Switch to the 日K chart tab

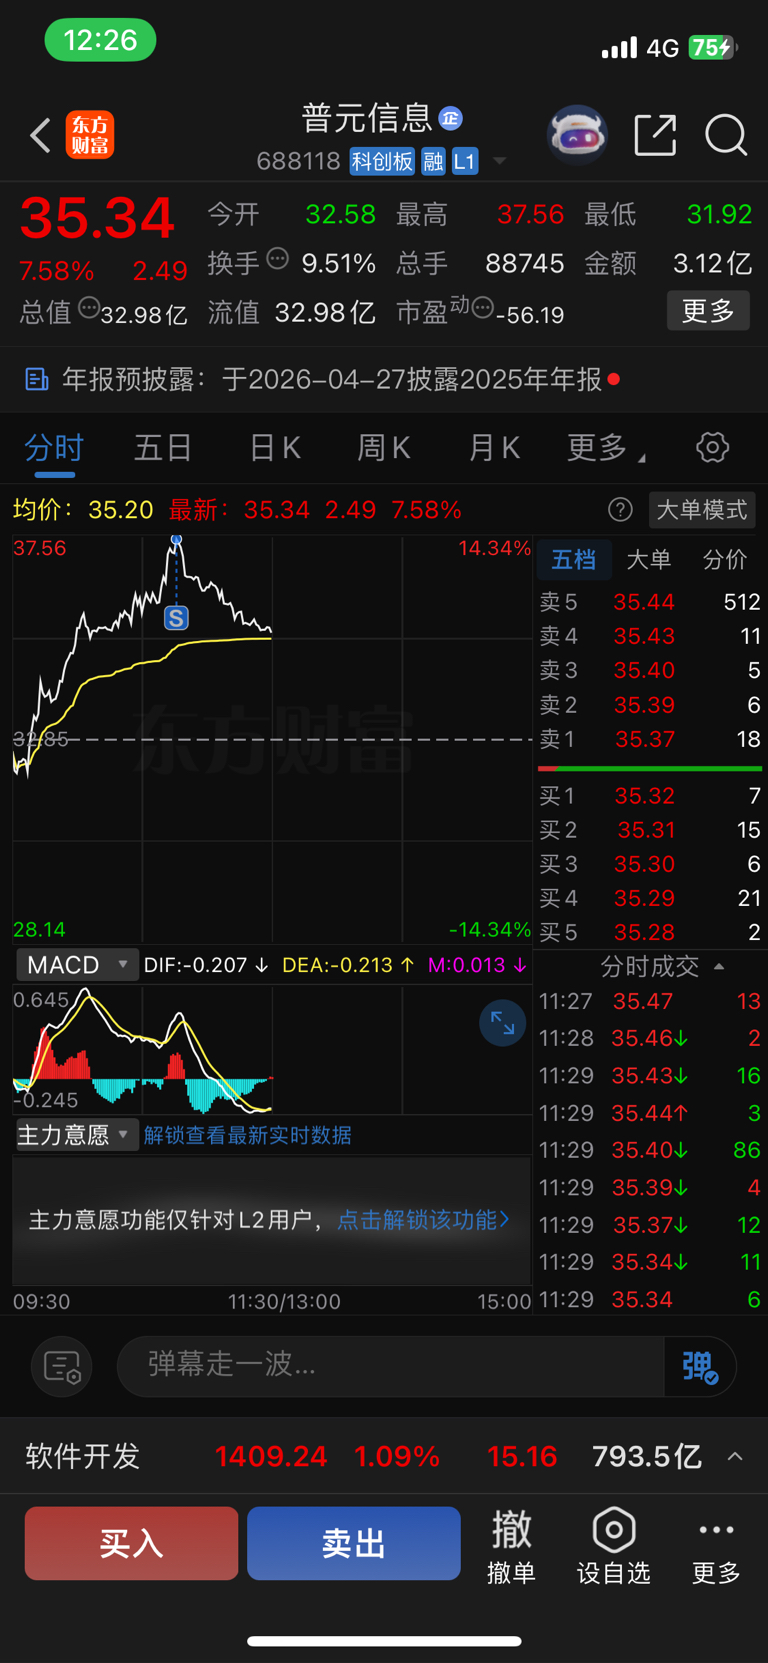click(275, 448)
